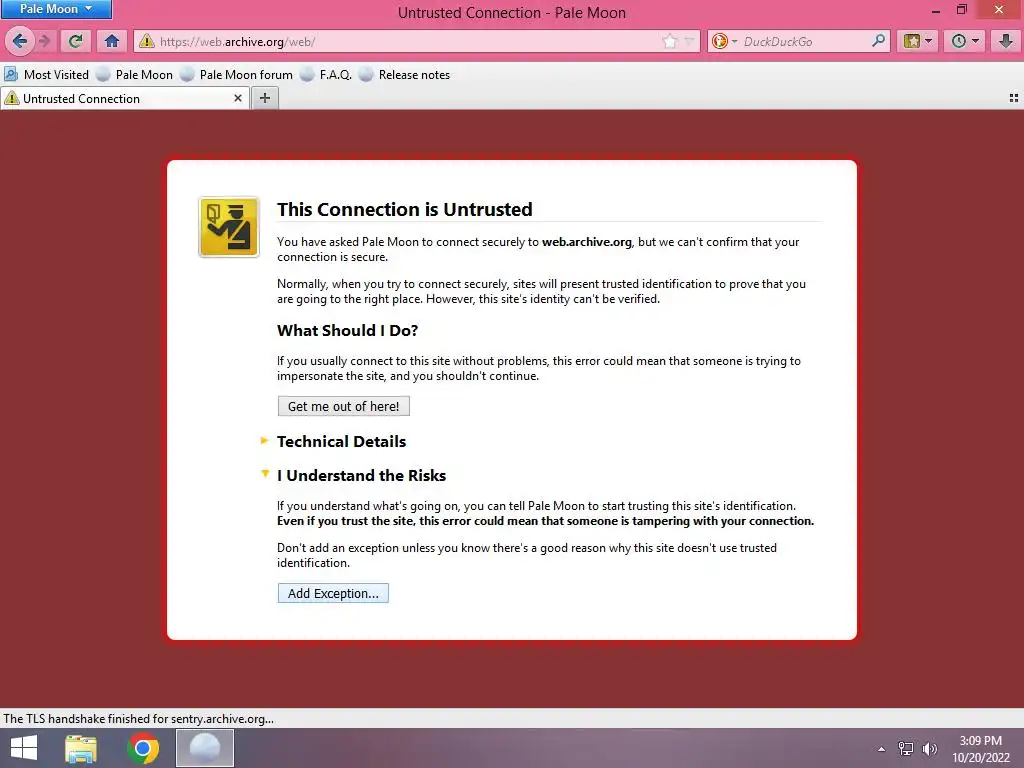The height and width of the screenshot is (768, 1024).
Task: Reload the current page
Action: (x=76, y=41)
